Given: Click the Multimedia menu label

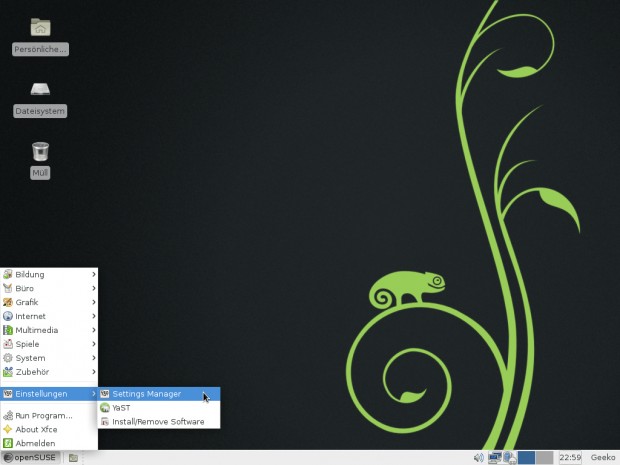Looking at the screenshot, I should [37, 330].
